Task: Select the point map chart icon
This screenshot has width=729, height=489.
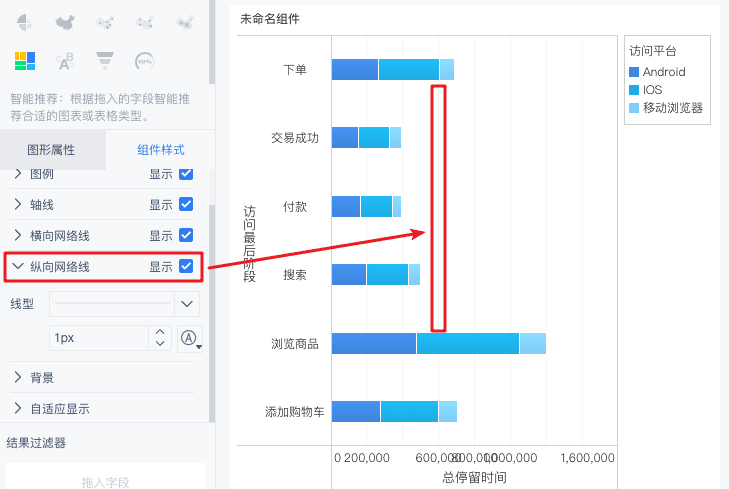Action: pos(105,22)
